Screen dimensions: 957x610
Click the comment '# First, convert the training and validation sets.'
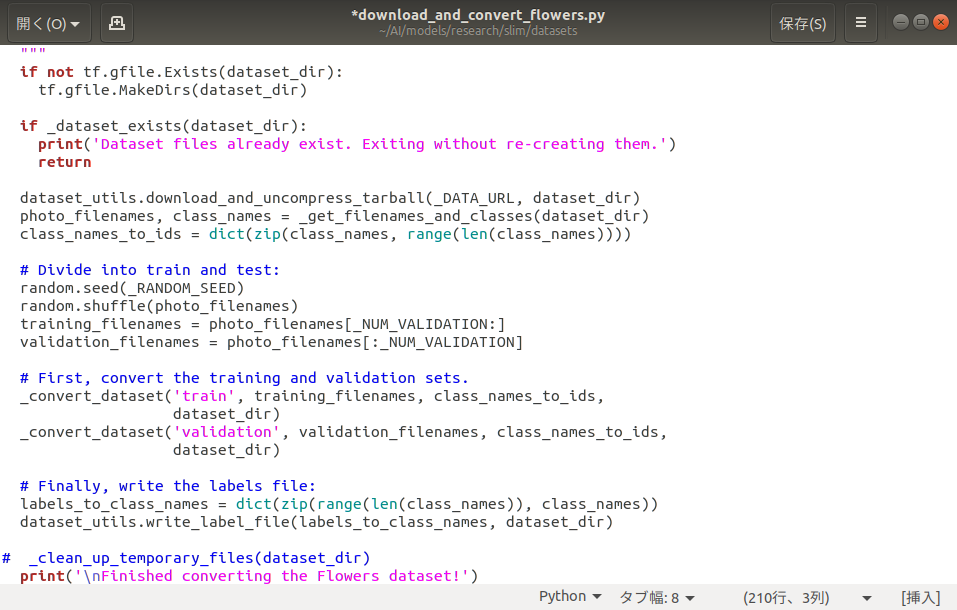(244, 378)
